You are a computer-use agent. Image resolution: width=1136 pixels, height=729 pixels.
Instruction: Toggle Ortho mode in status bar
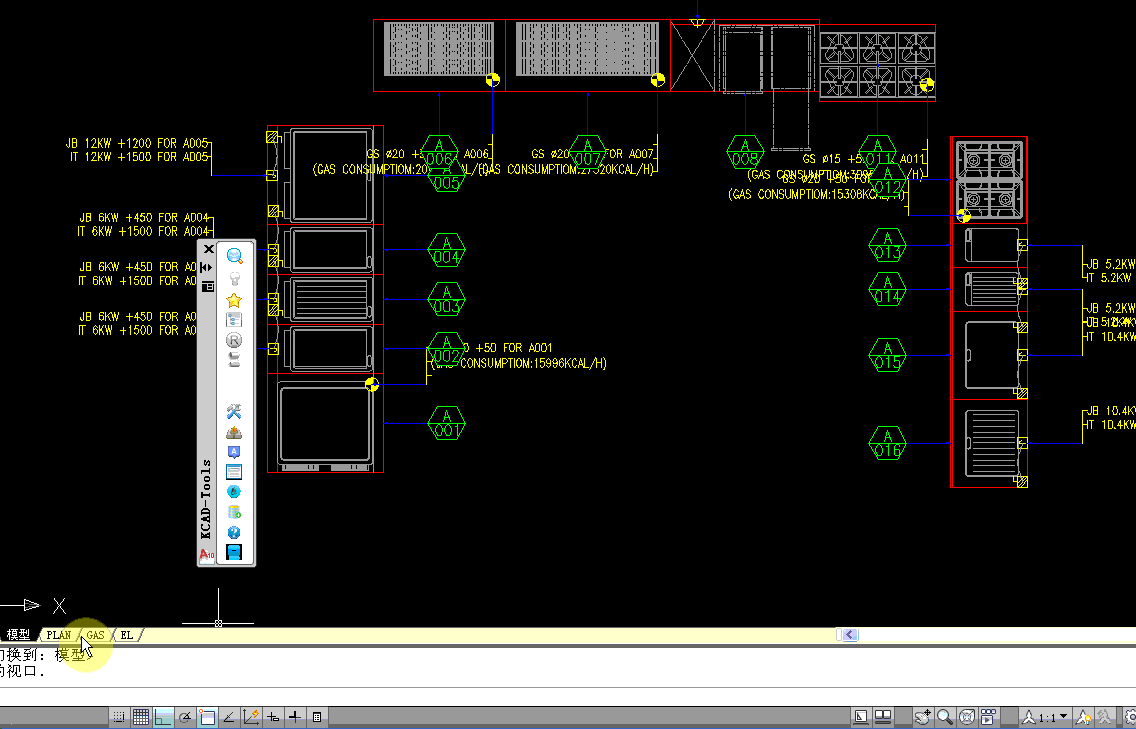[163, 717]
